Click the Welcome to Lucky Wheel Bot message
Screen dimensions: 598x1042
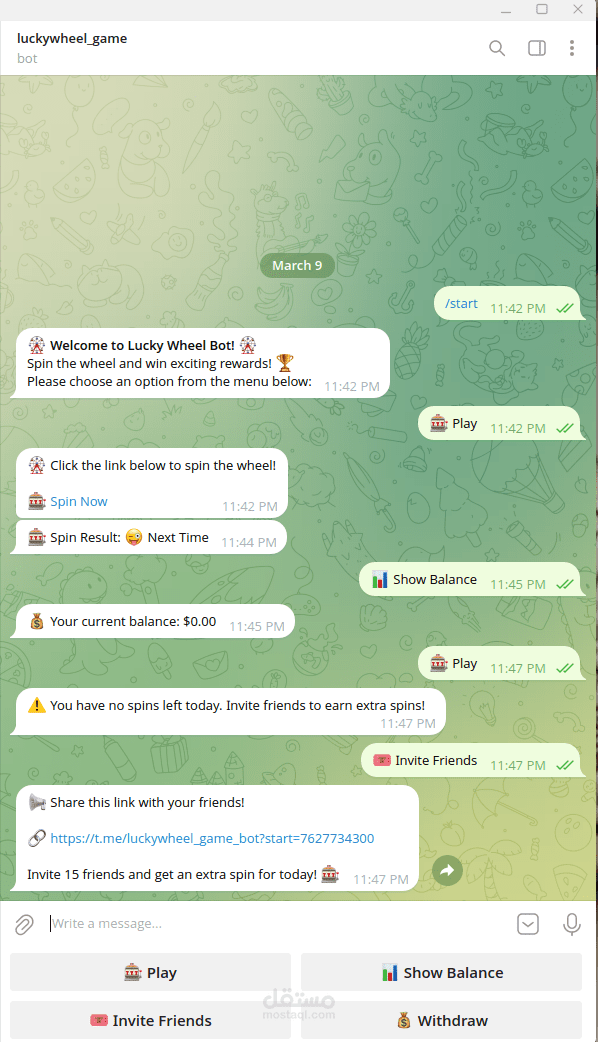pyautogui.click(x=203, y=363)
